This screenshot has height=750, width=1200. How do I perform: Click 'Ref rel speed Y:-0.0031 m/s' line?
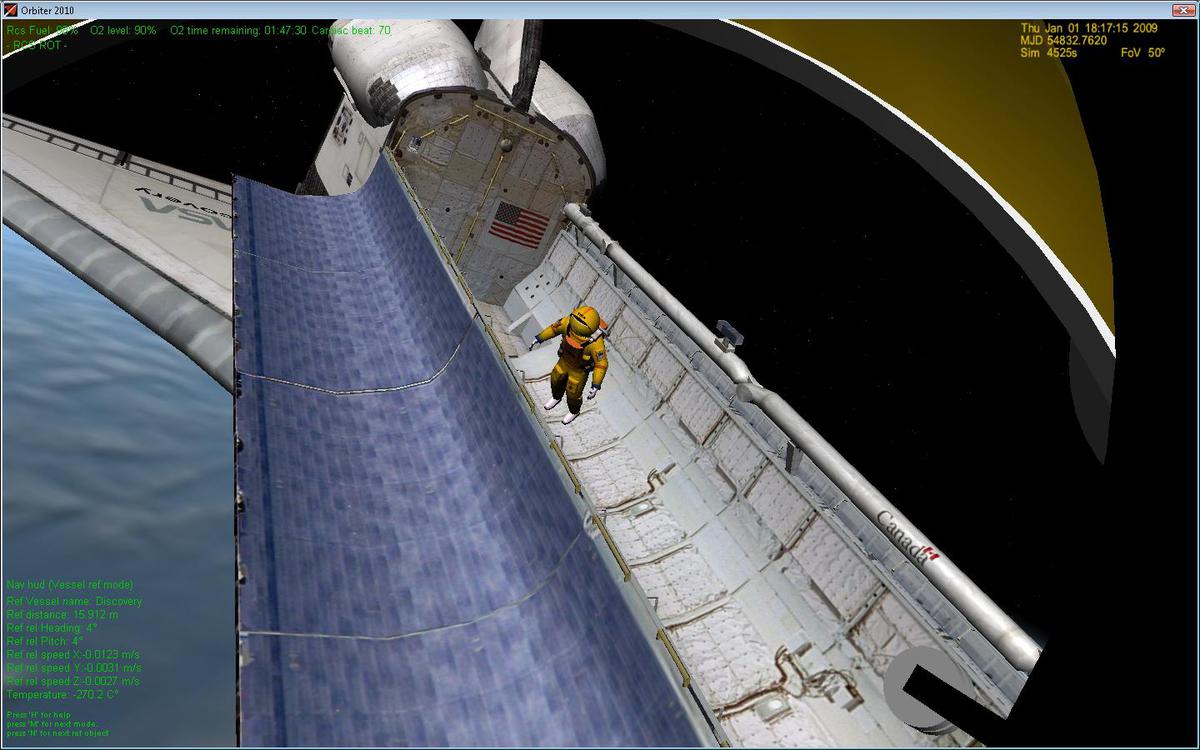pyautogui.click(x=74, y=667)
